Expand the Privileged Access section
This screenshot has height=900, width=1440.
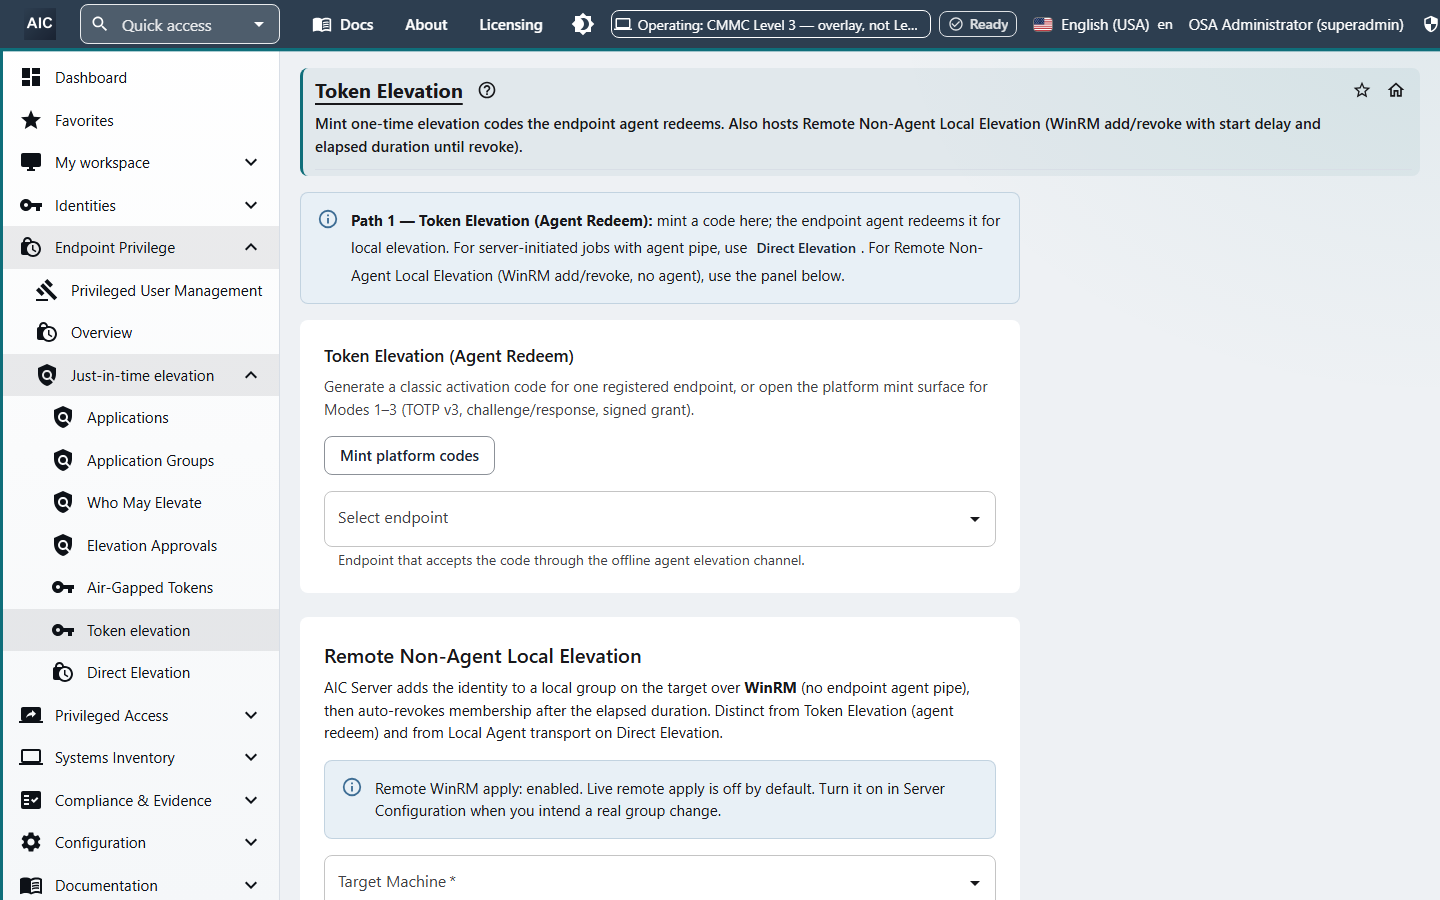pos(140,715)
